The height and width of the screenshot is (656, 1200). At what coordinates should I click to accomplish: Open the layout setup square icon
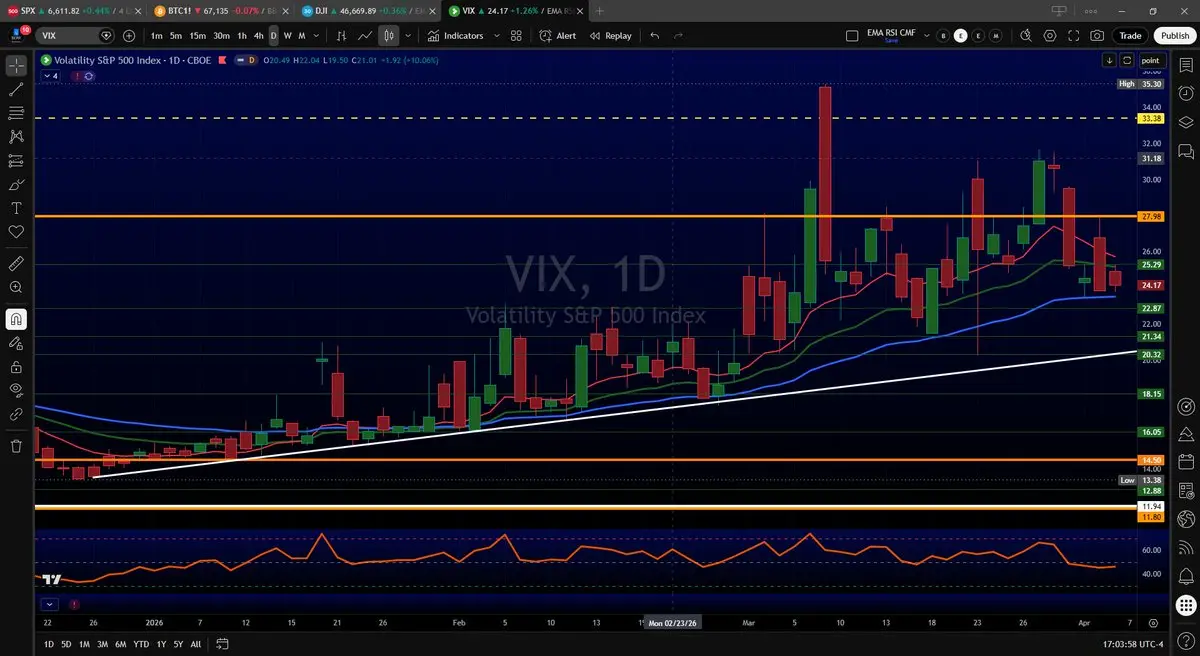(x=852, y=35)
